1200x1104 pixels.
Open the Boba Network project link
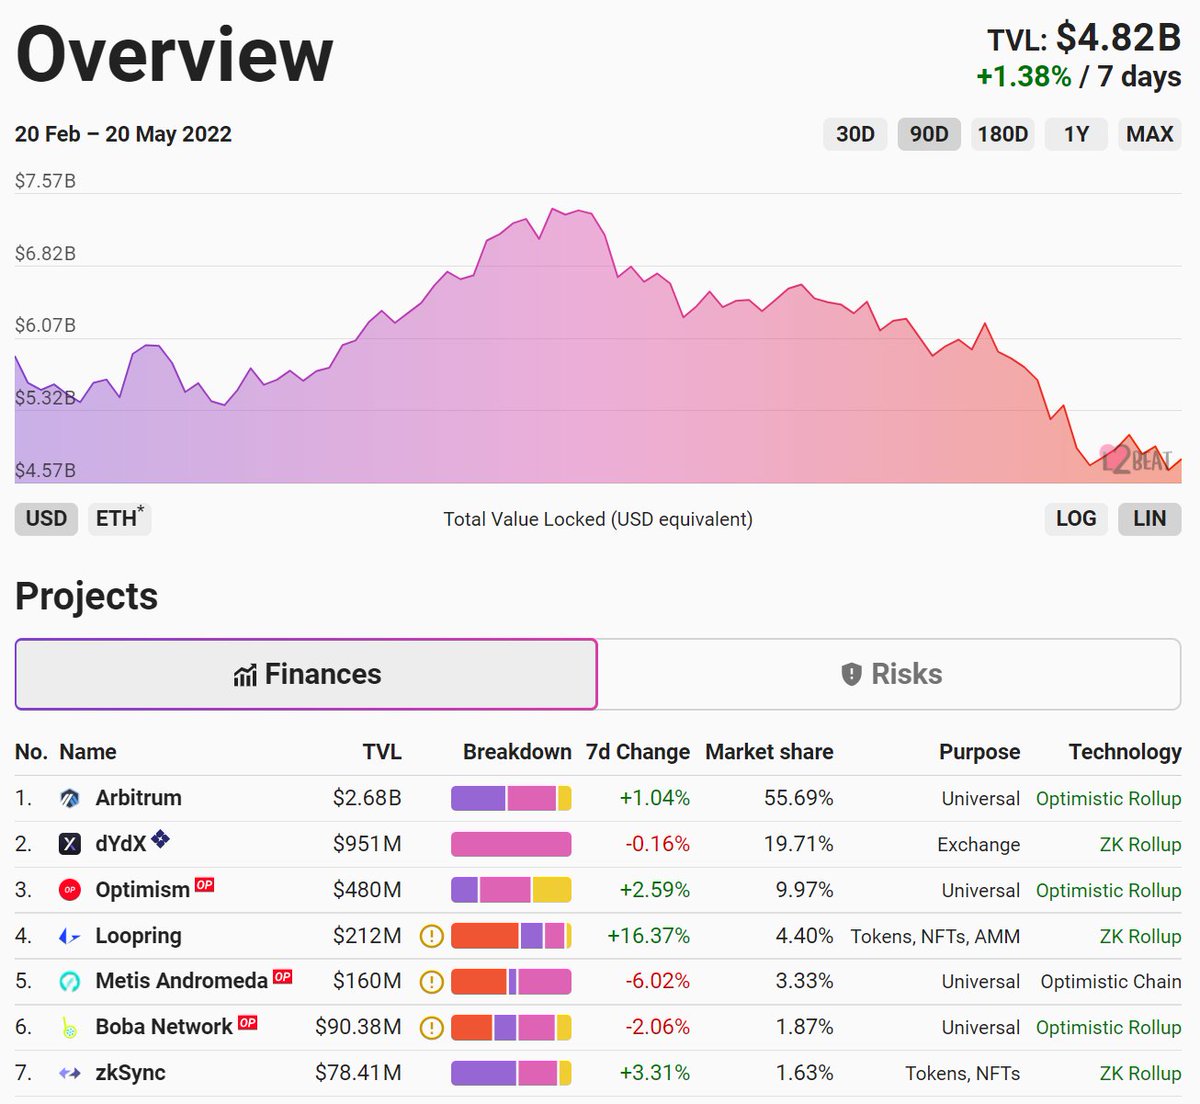pos(164,1027)
